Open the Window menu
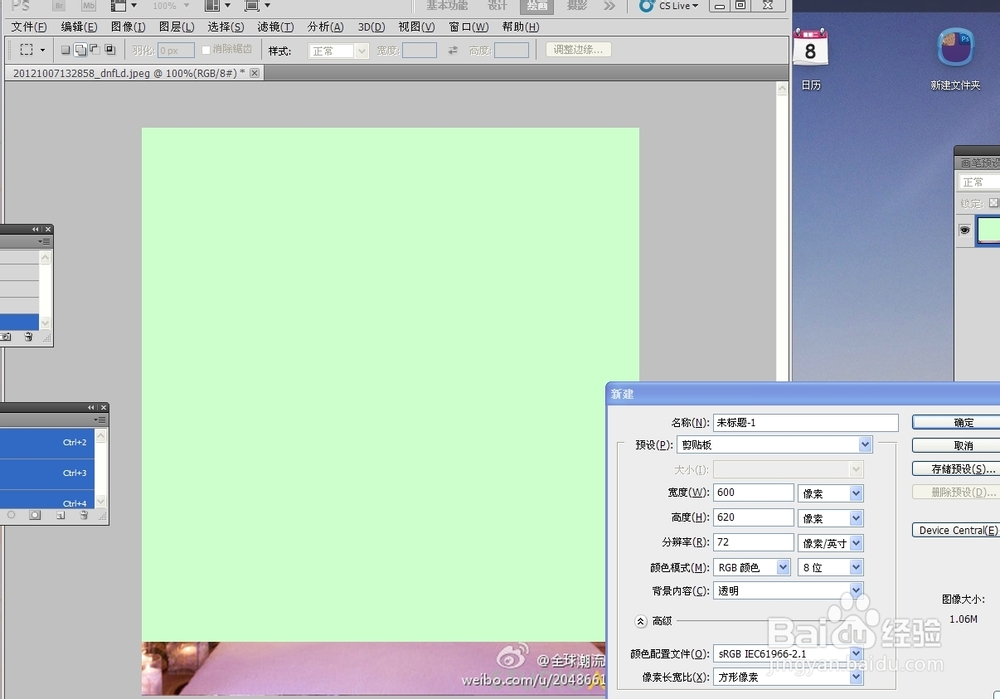The width and height of the screenshot is (1000, 699). point(469,27)
